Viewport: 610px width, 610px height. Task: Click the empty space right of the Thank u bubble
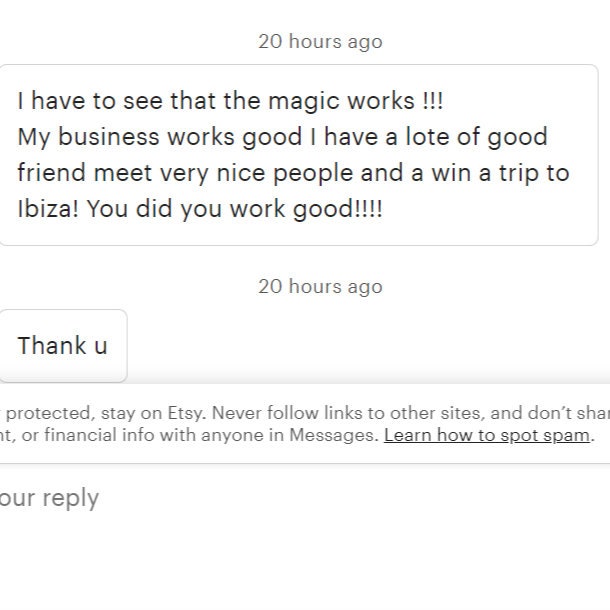366,346
